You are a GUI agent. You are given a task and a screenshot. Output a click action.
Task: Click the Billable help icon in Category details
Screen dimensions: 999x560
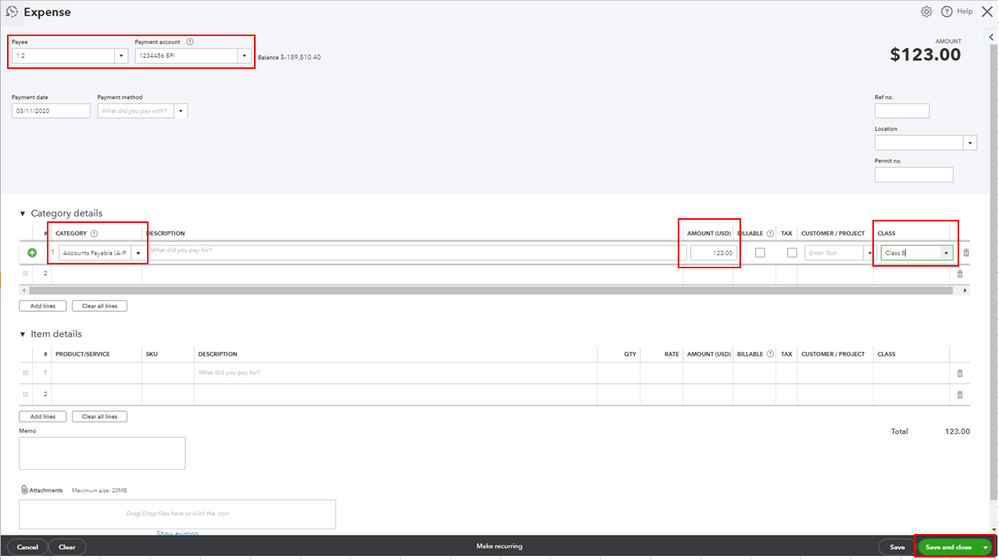pyautogui.click(x=770, y=234)
